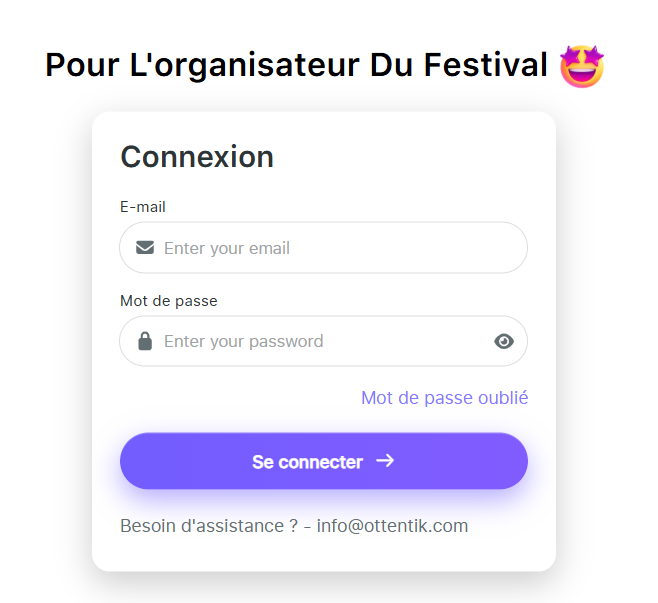This screenshot has height=603, width=658.
Task: Click the Se connecter text label
Action: 307,462
